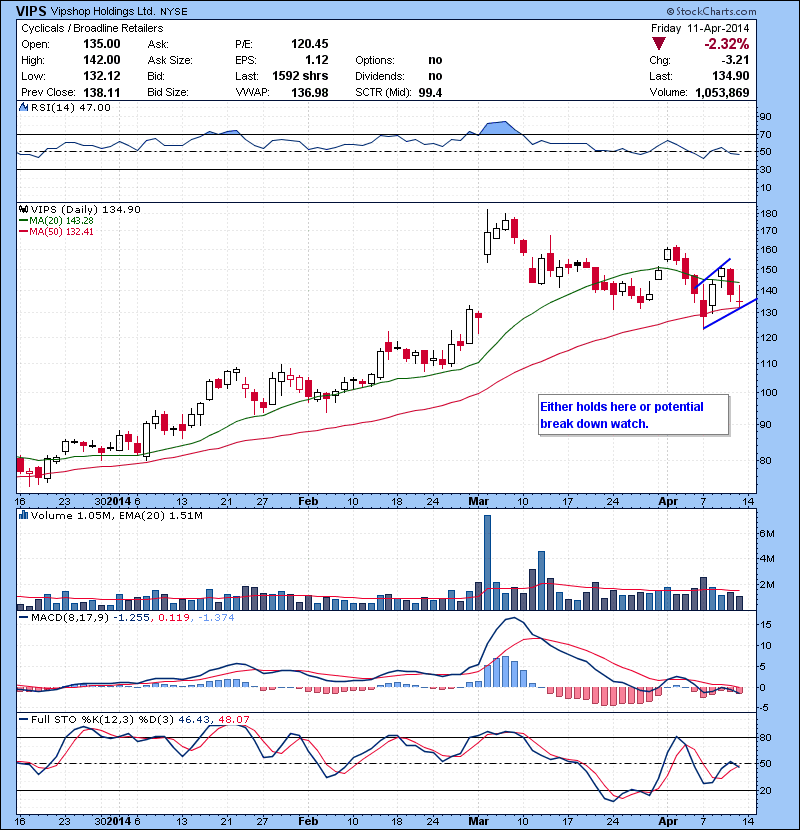Select the Prev Close value 138.11
This screenshot has height=830, width=800.
click(102, 92)
